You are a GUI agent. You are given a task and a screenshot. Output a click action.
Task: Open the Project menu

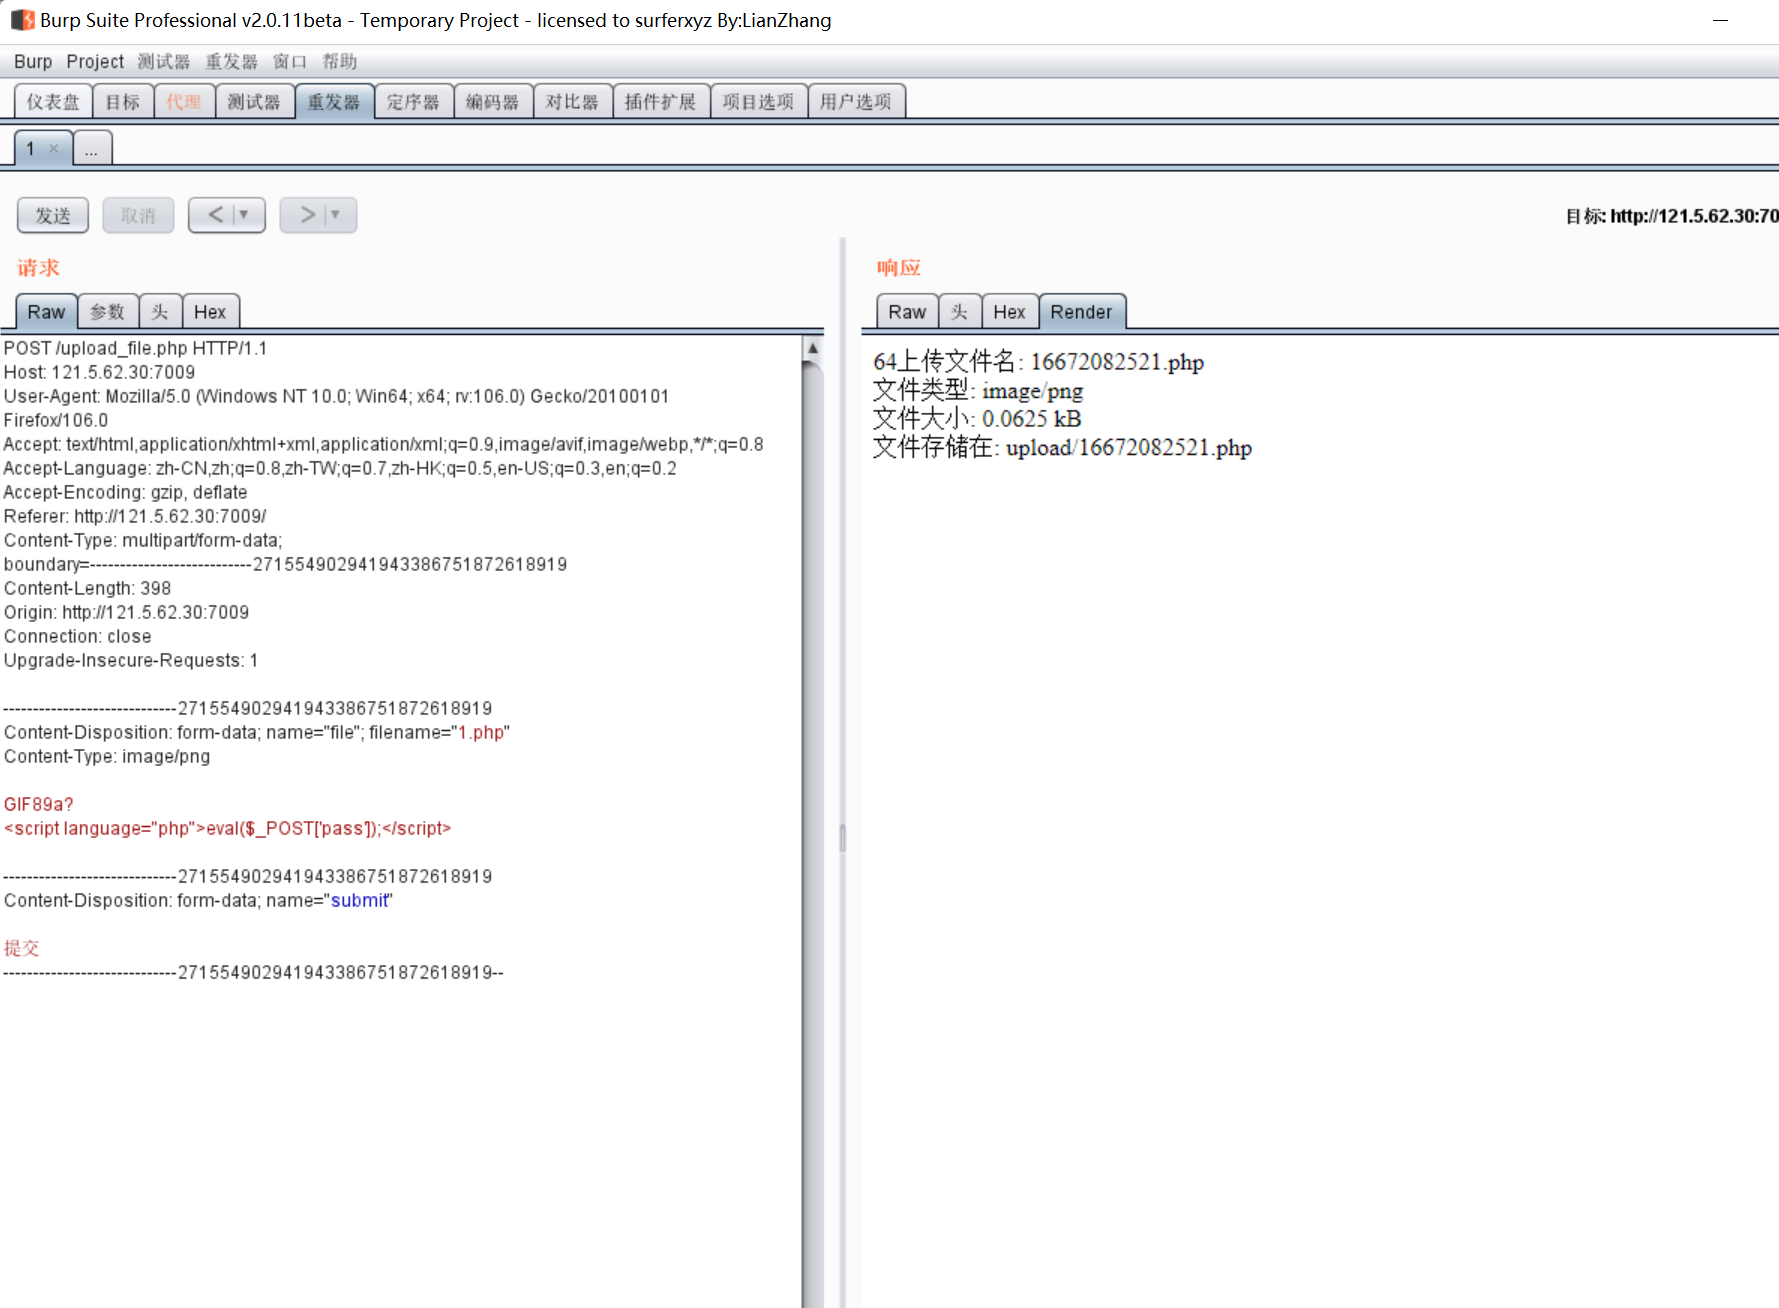click(x=95, y=62)
